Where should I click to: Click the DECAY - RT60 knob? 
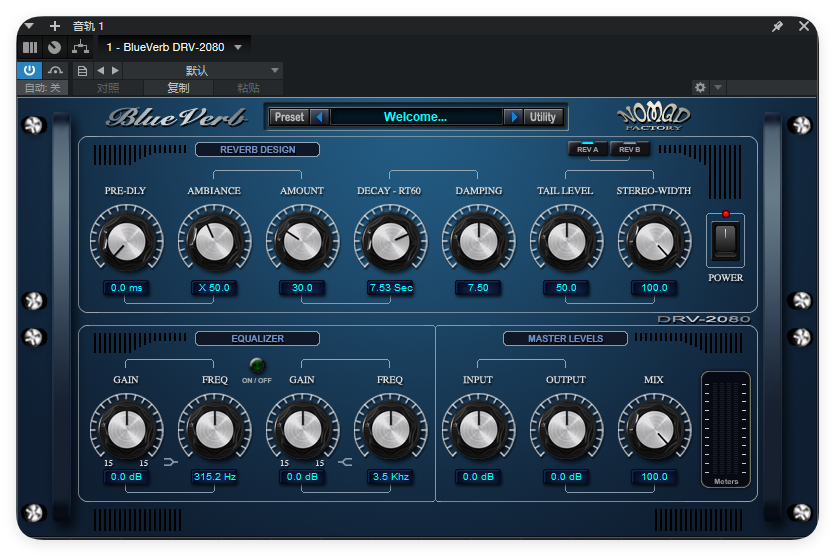(390, 241)
